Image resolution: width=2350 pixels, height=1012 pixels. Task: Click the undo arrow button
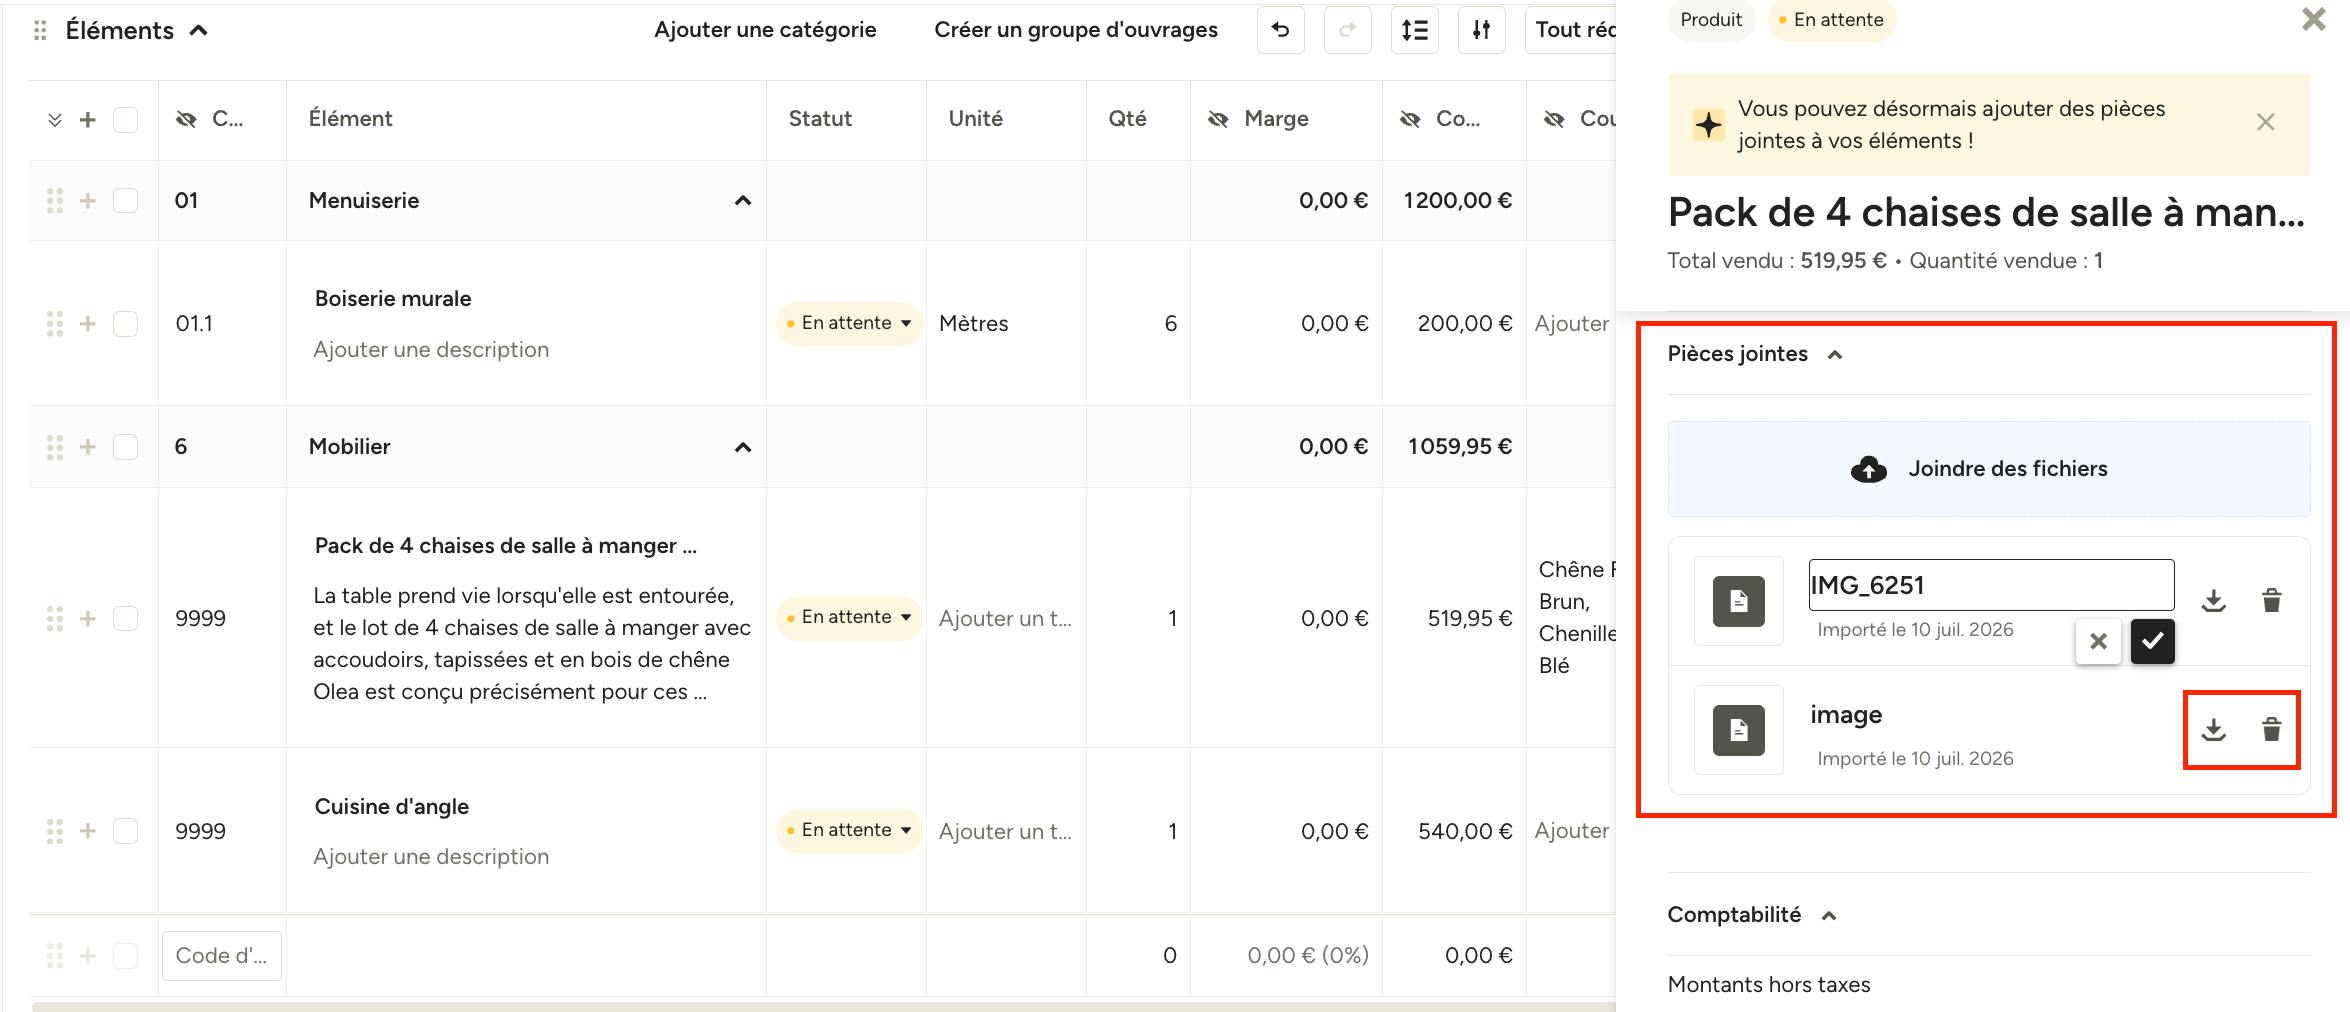[x=1280, y=30]
